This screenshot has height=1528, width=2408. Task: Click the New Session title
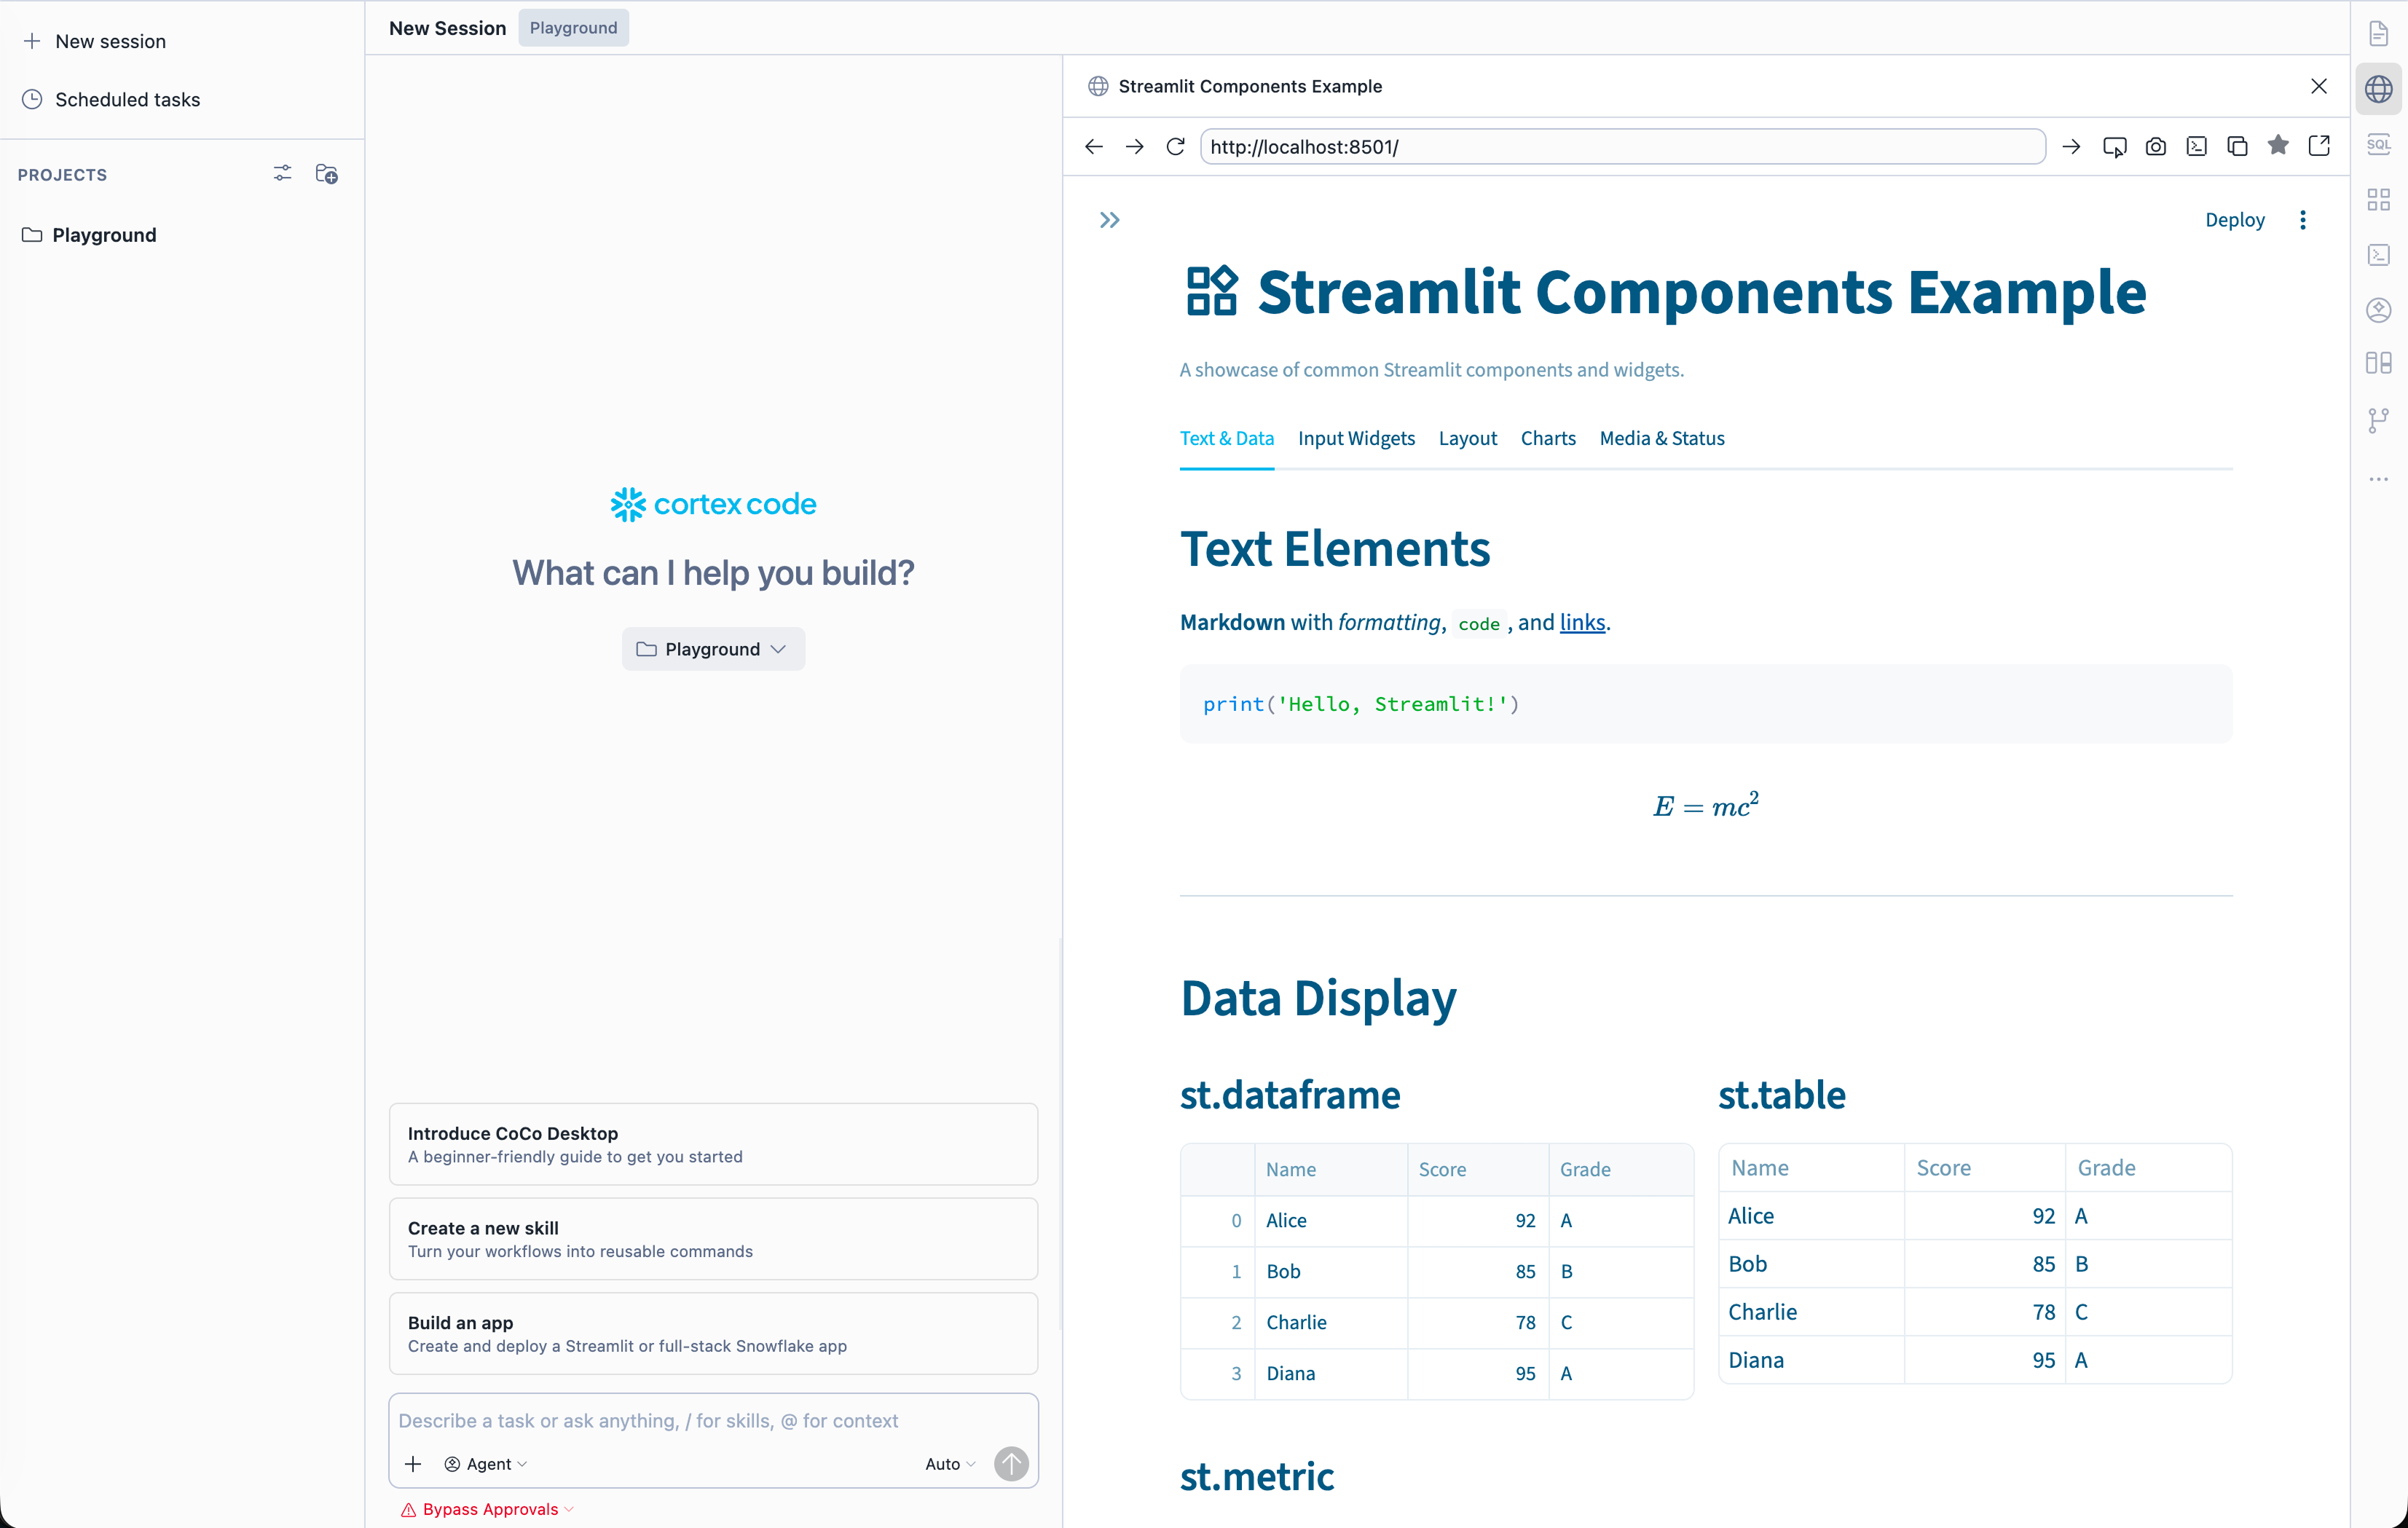(447, 28)
